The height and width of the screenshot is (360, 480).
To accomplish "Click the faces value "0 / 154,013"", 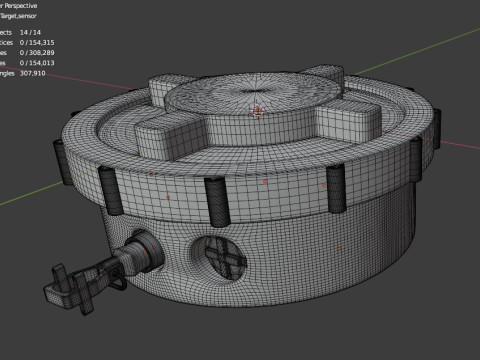I will pos(37,63).
